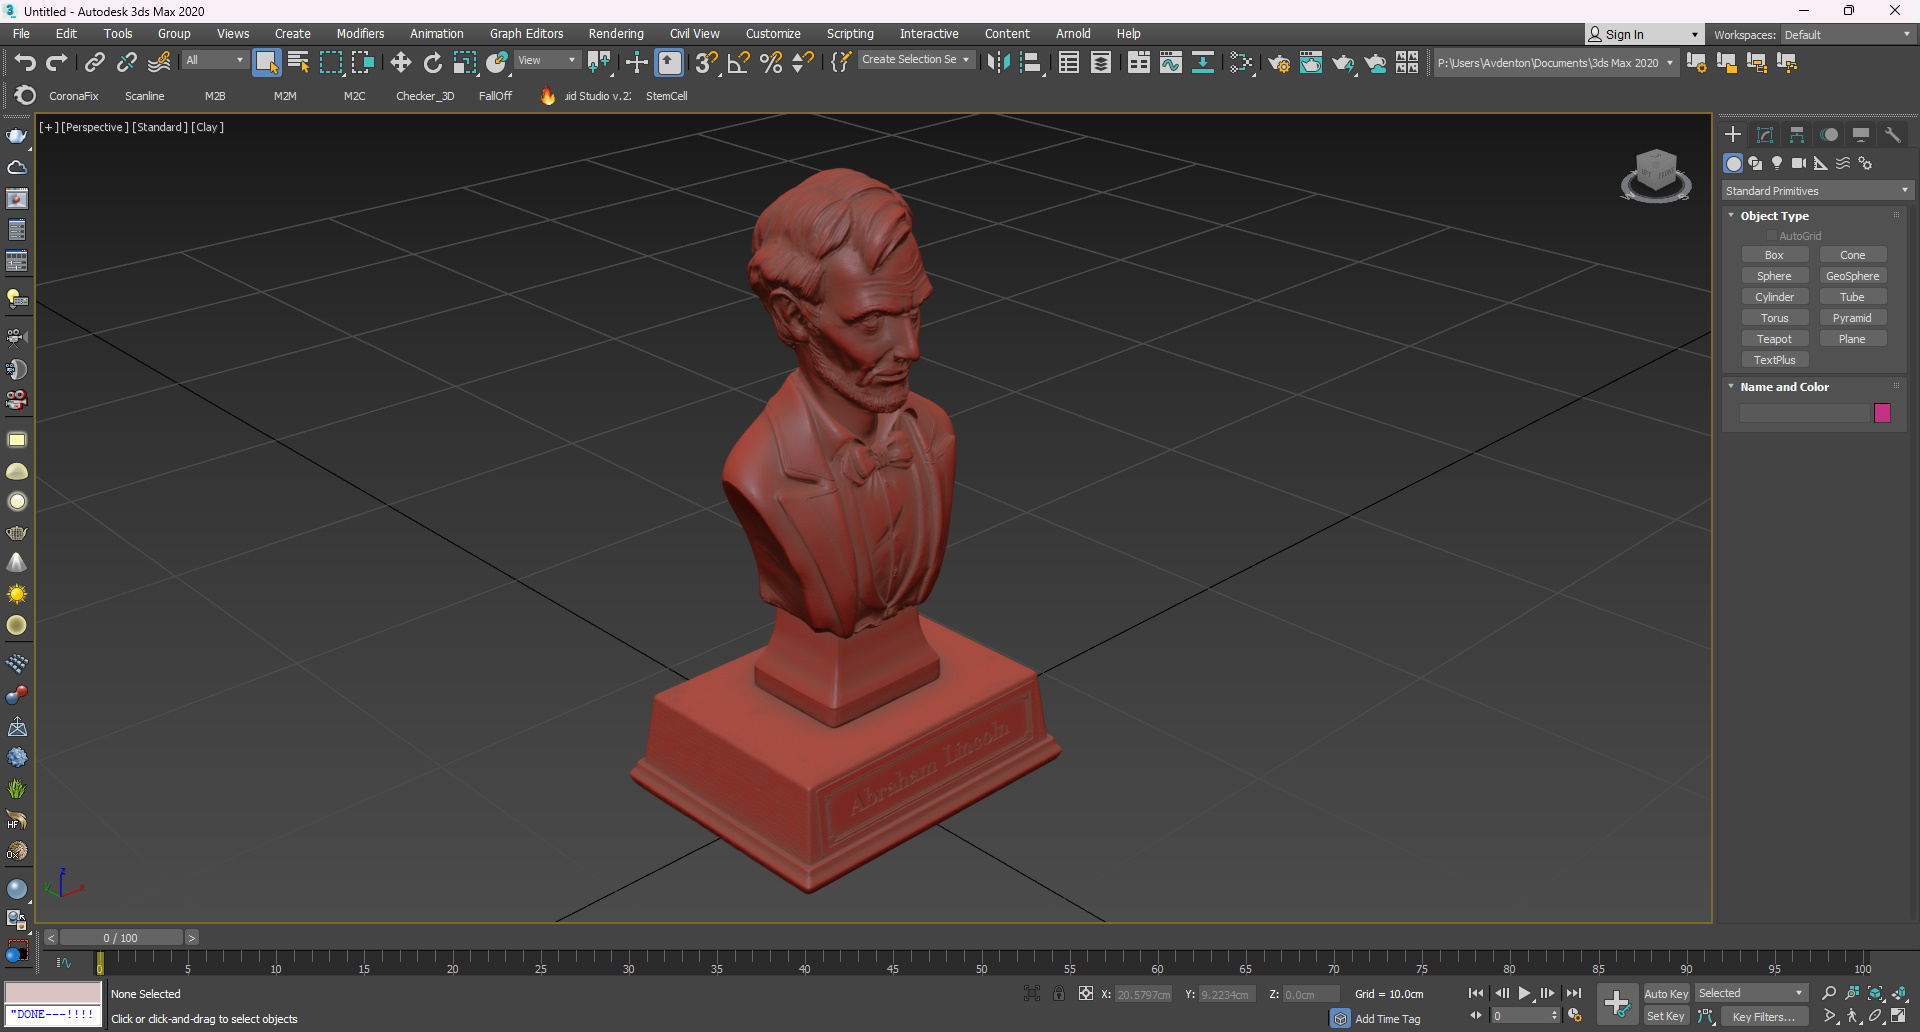Click the Teapot primitive button
Viewport: 1920px width, 1032px height.
pyautogui.click(x=1774, y=339)
